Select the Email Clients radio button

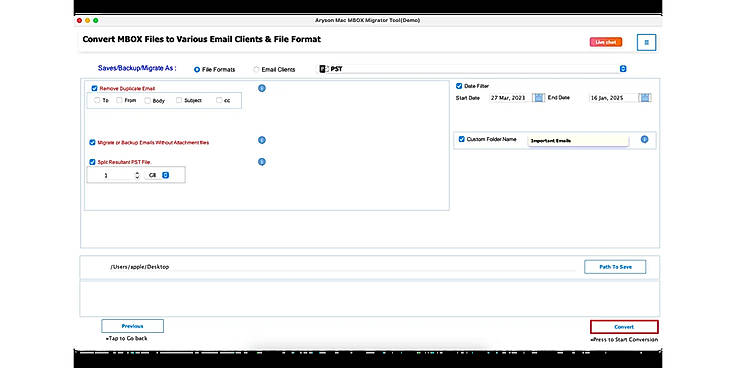point(256,69)
